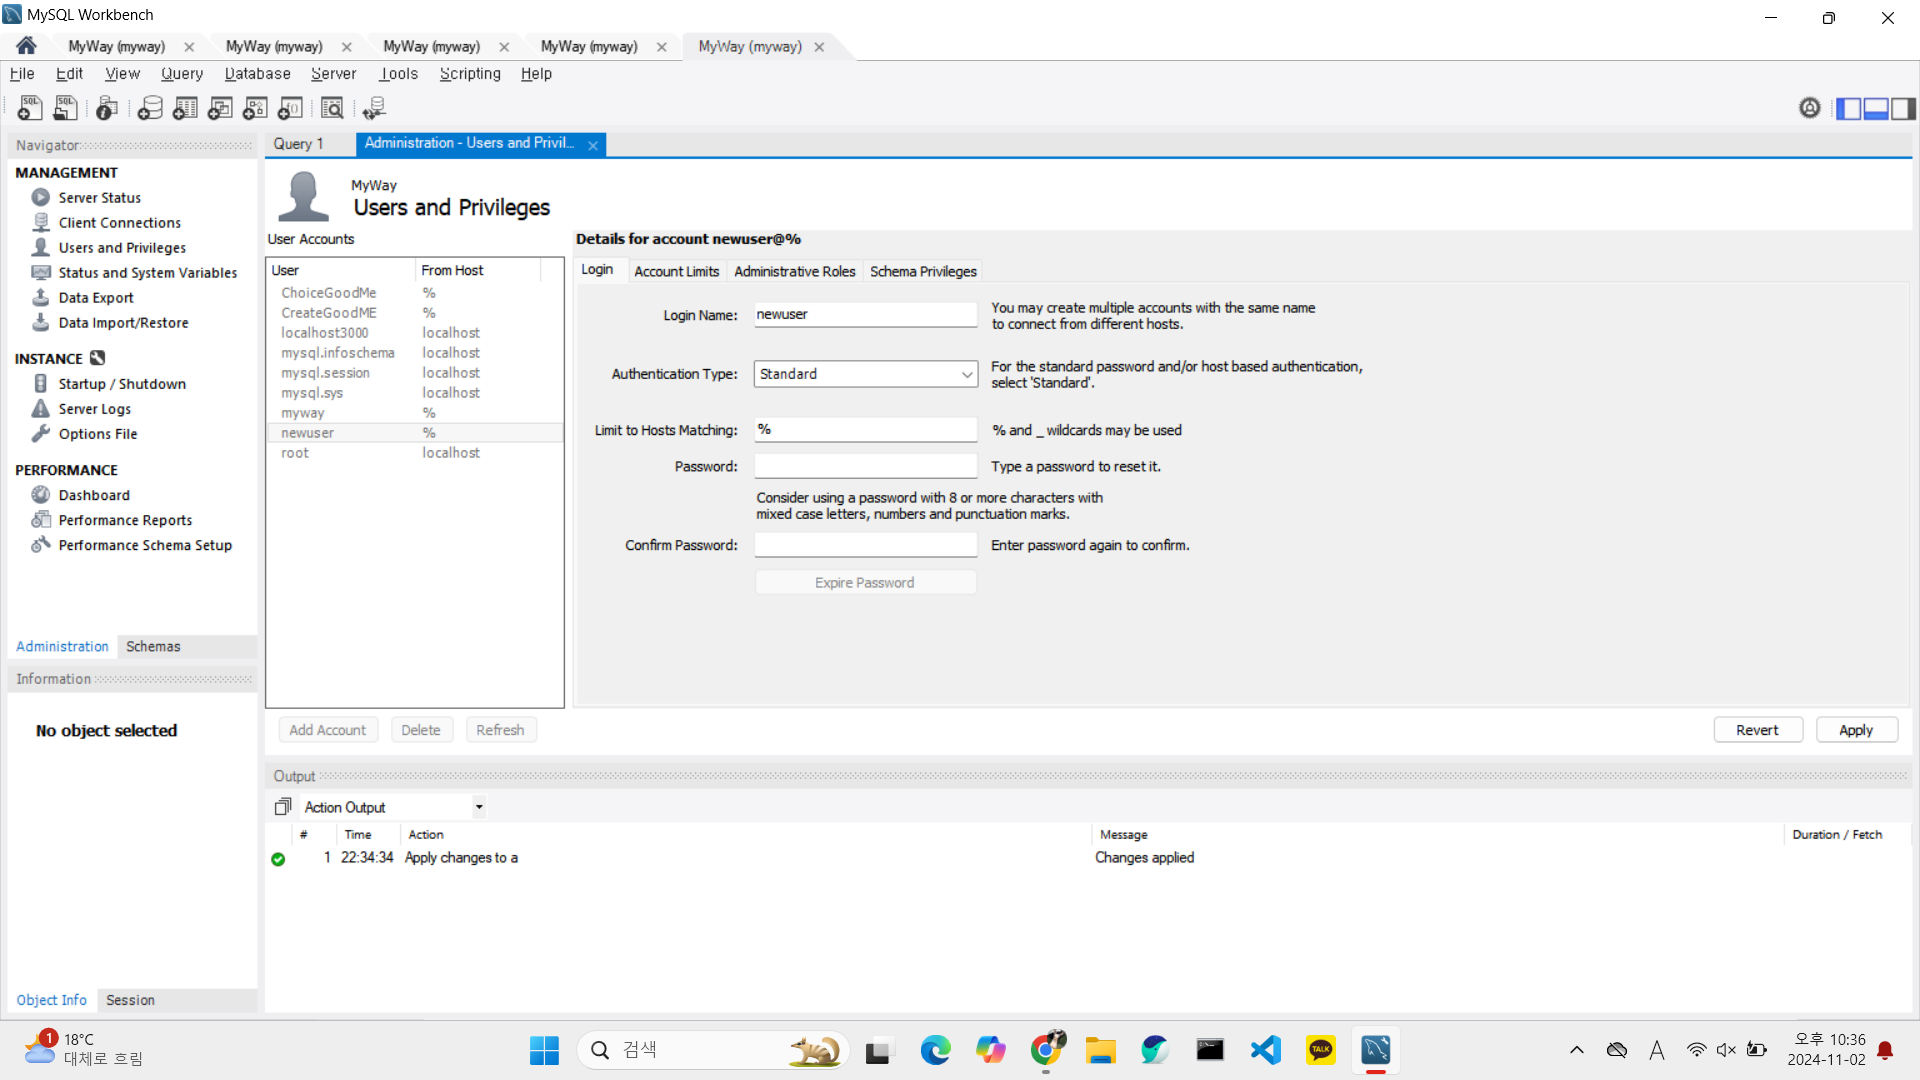This screenshot has height=1080, width=1920.
Task: Click reconnect to DBMS icon
Action: pos(374,108)
